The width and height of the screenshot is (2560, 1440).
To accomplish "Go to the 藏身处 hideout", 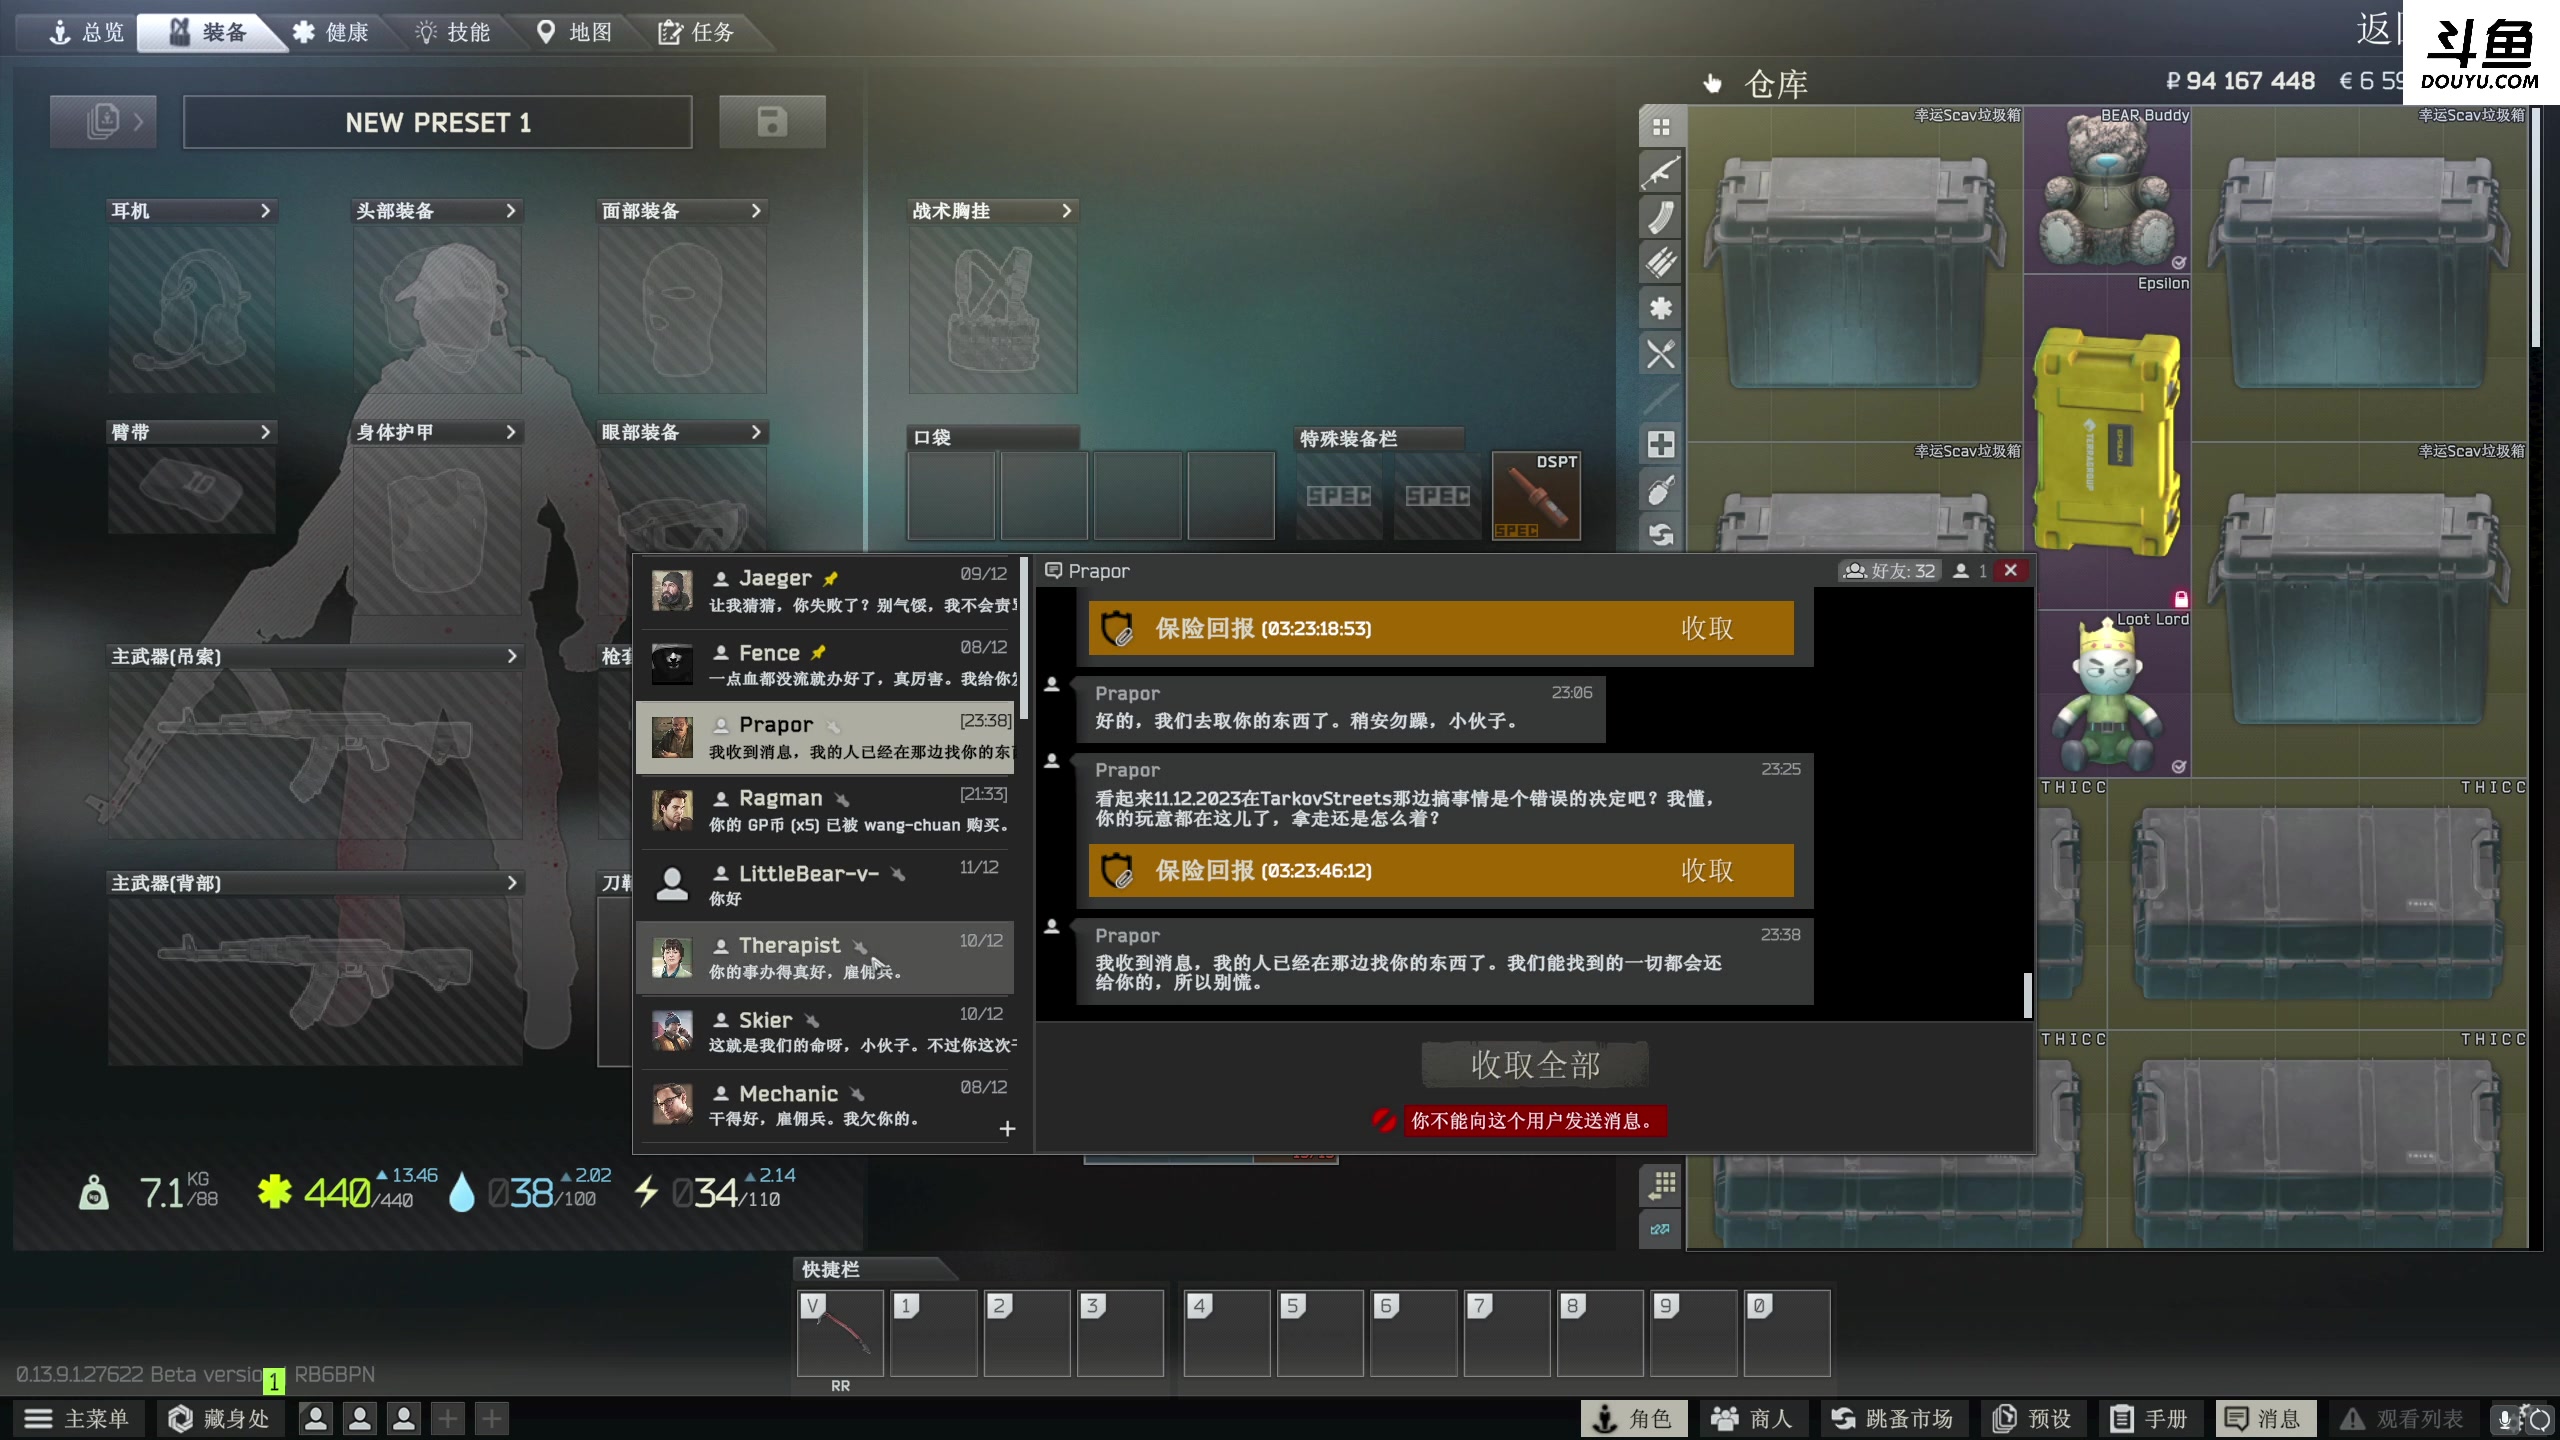I will tap(219, 1418).
